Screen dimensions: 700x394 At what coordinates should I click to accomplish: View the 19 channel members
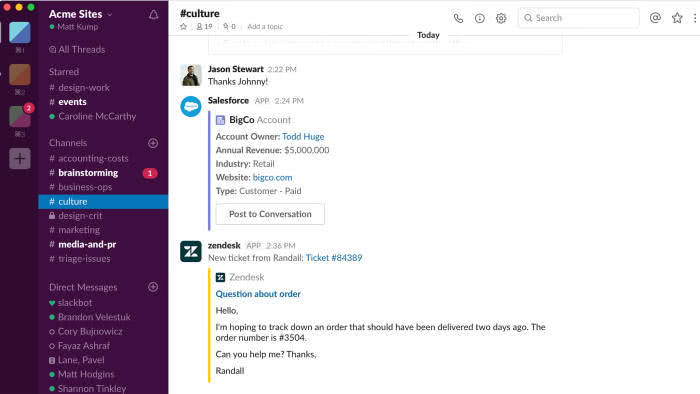pyautogui.click(x=204, y=27)
